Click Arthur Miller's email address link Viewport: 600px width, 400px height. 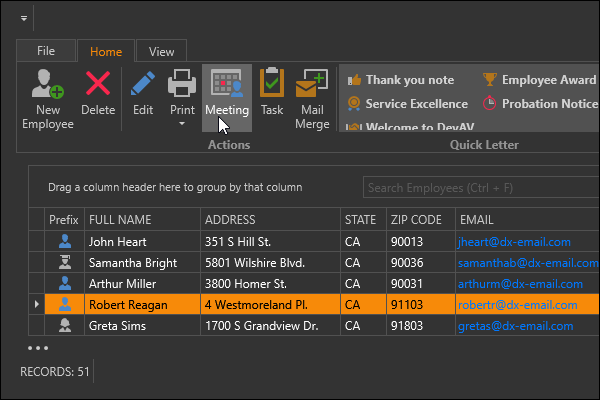tap(514, 283)
